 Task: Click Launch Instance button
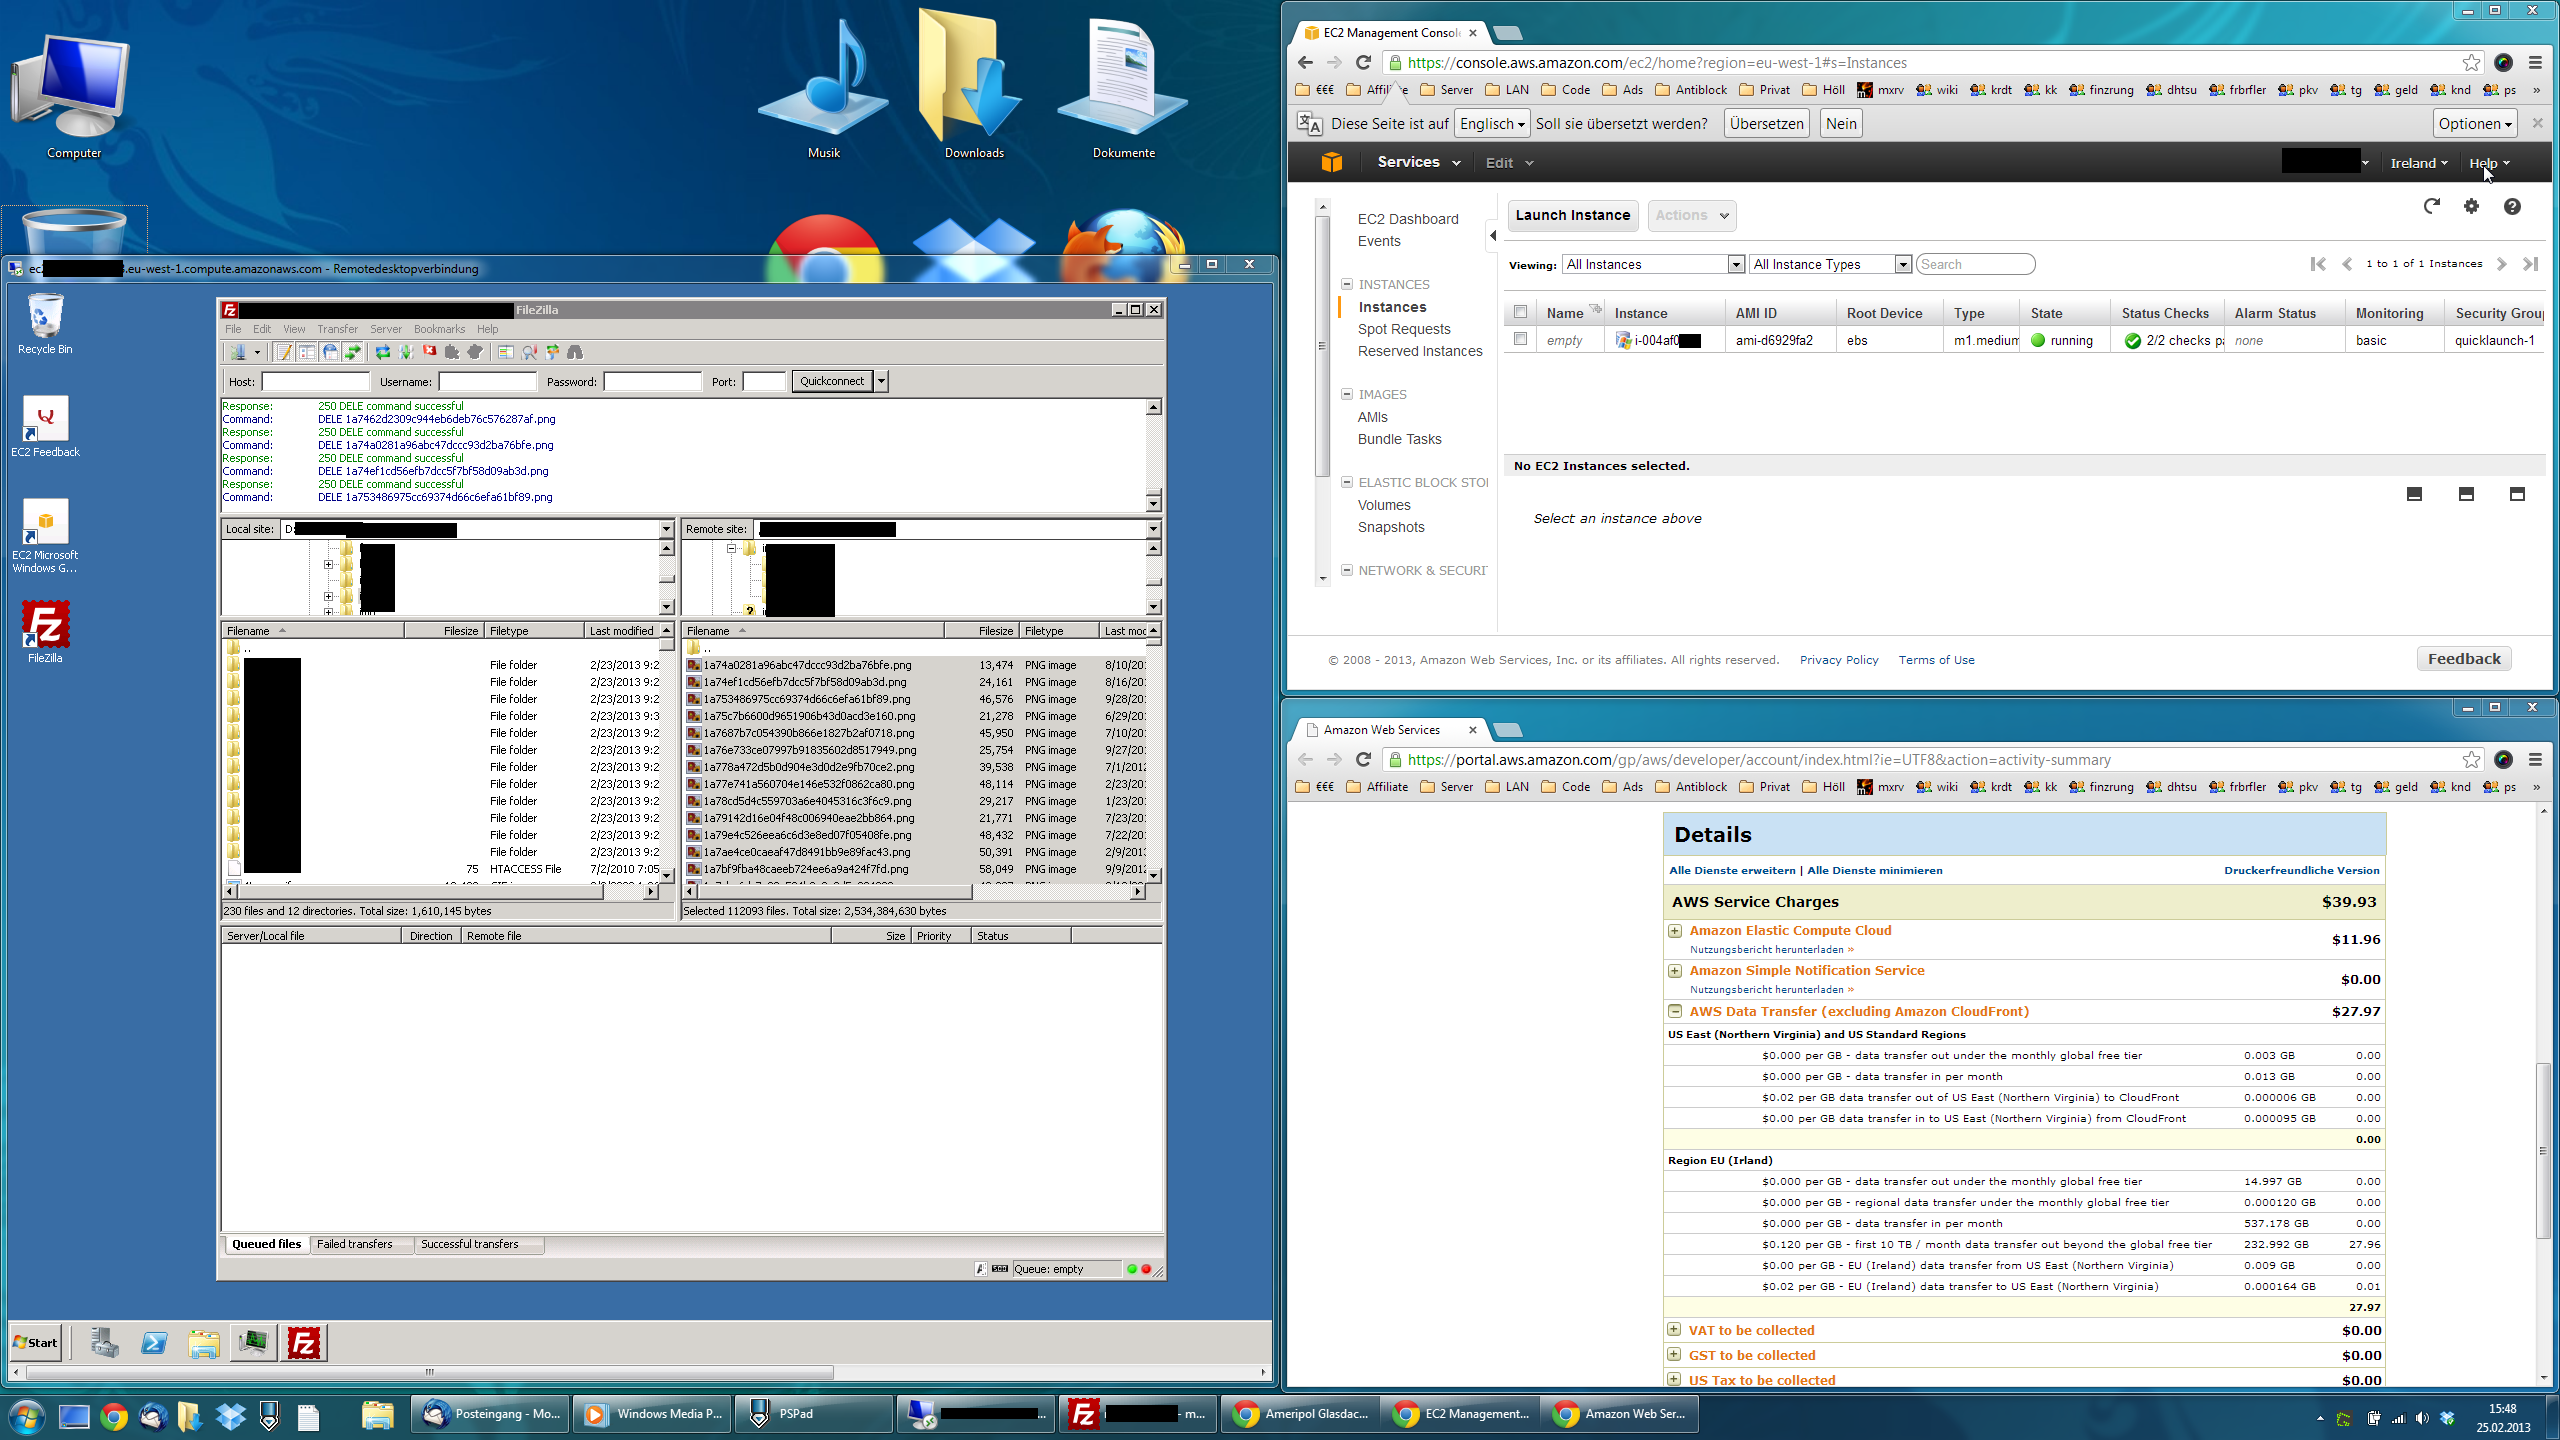click(x=1572, y=215)
